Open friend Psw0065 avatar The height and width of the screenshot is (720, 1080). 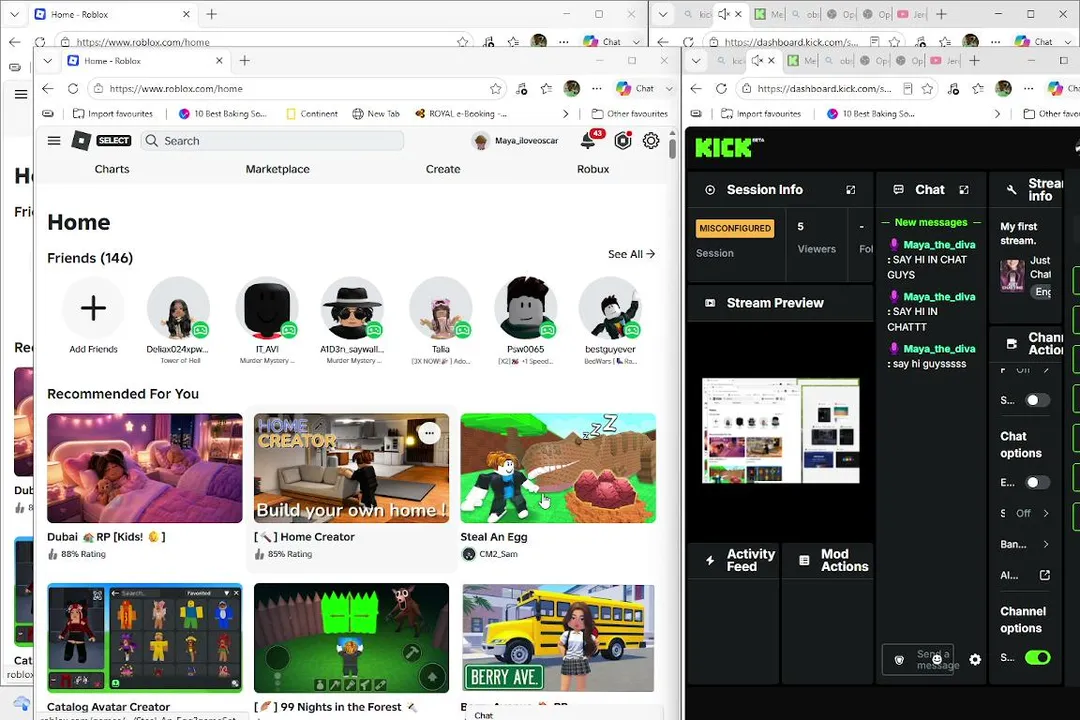526,308
